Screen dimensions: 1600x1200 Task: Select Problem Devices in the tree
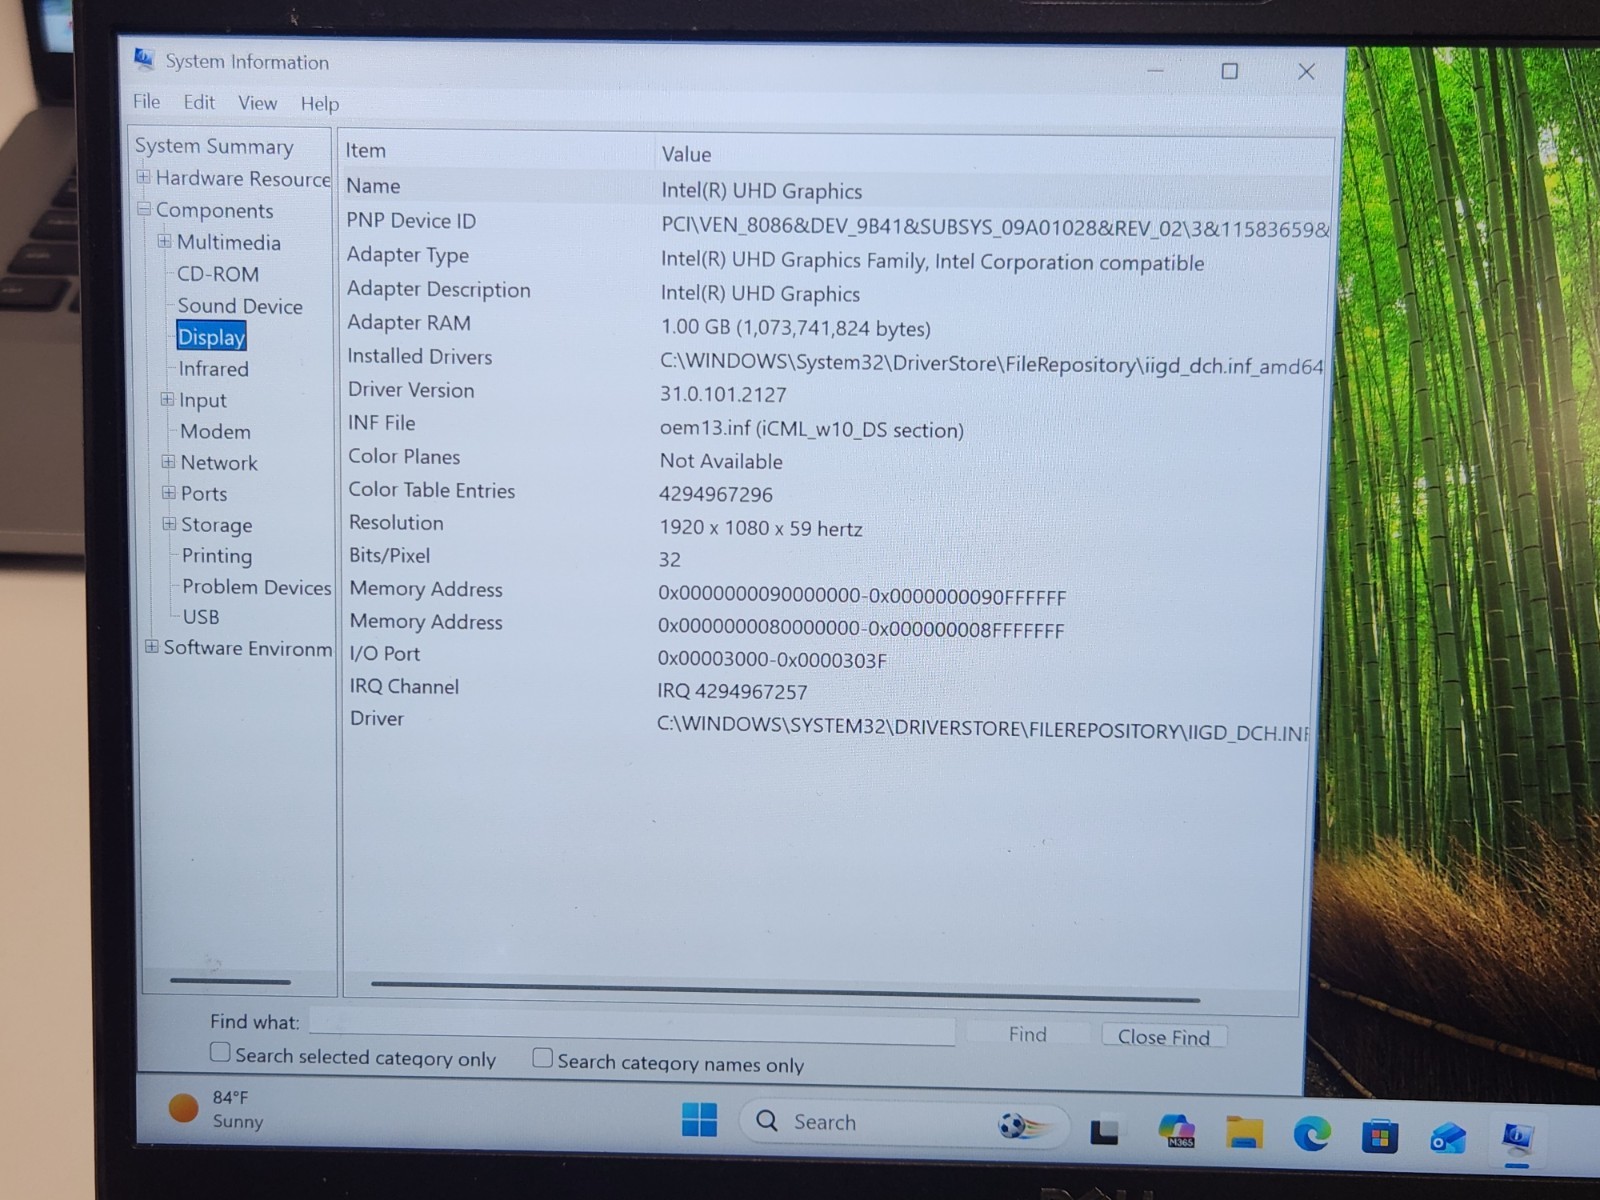256,587
